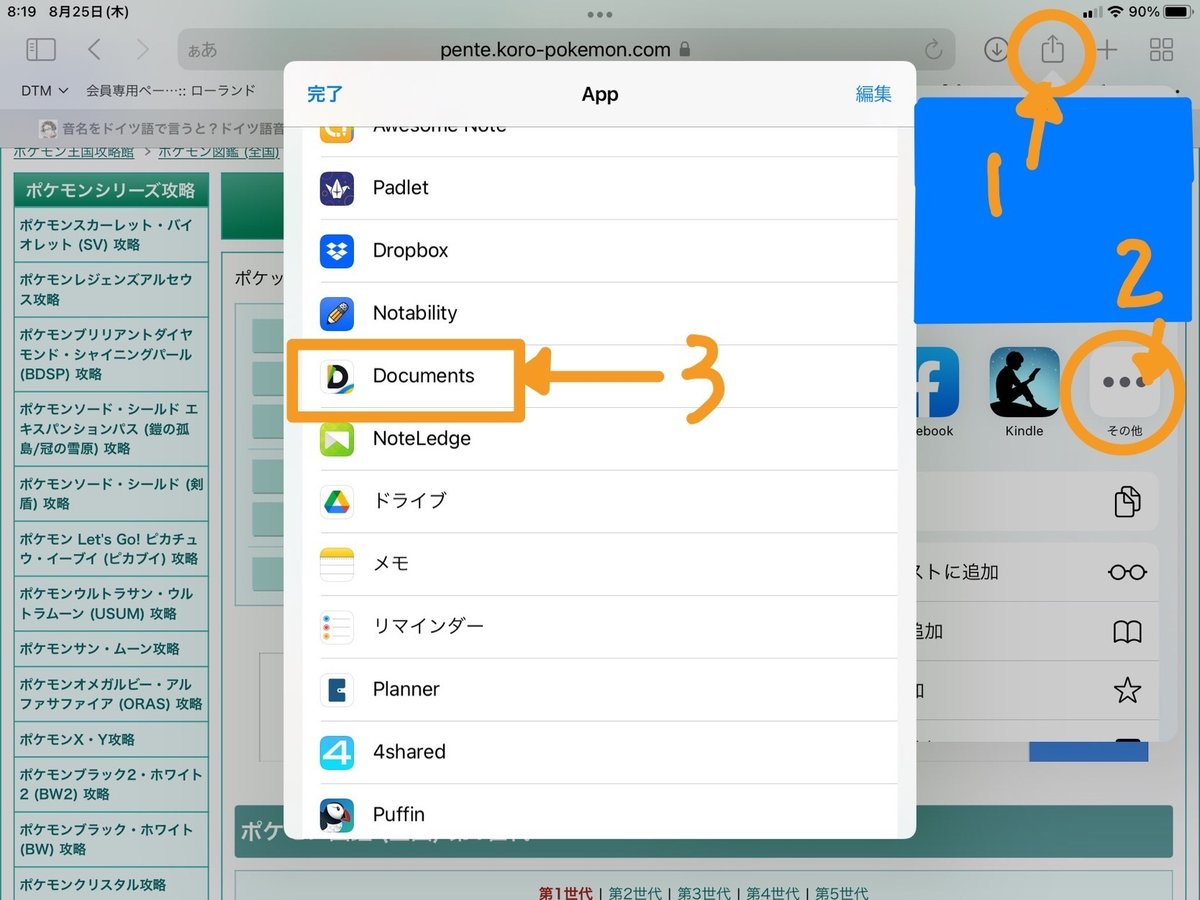Viewport: 1200px width, 900px height.
Task: Tap three-dot multitasking control at top
Action: pyautogui.click(x=600, y=14)
